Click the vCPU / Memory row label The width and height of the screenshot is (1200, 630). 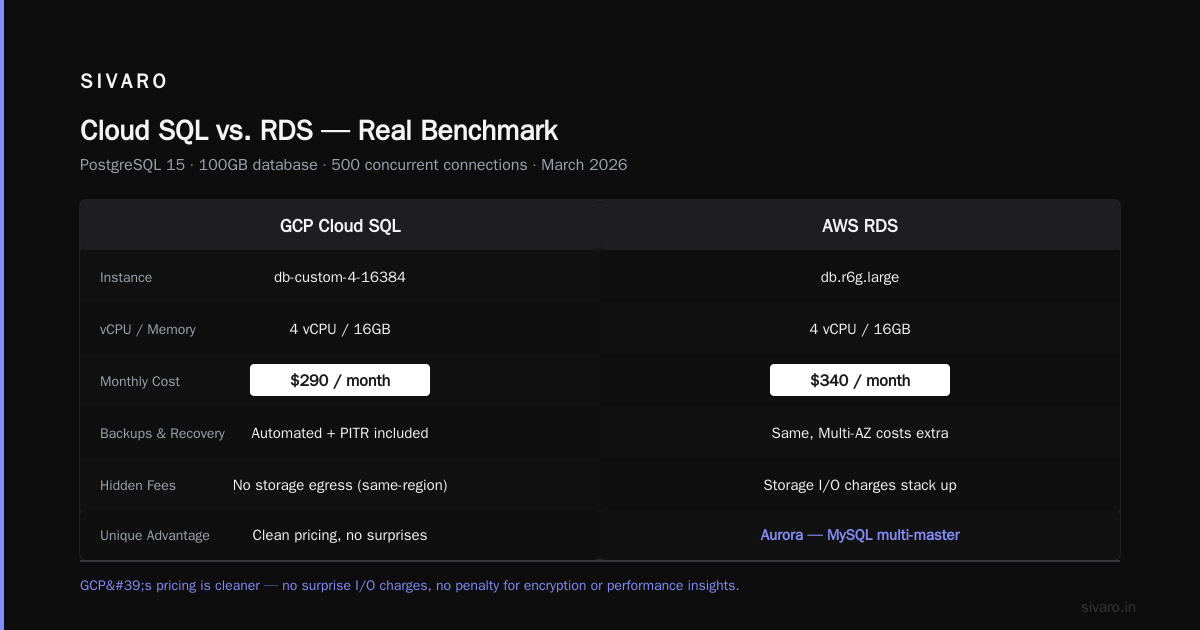click(148, 330)
